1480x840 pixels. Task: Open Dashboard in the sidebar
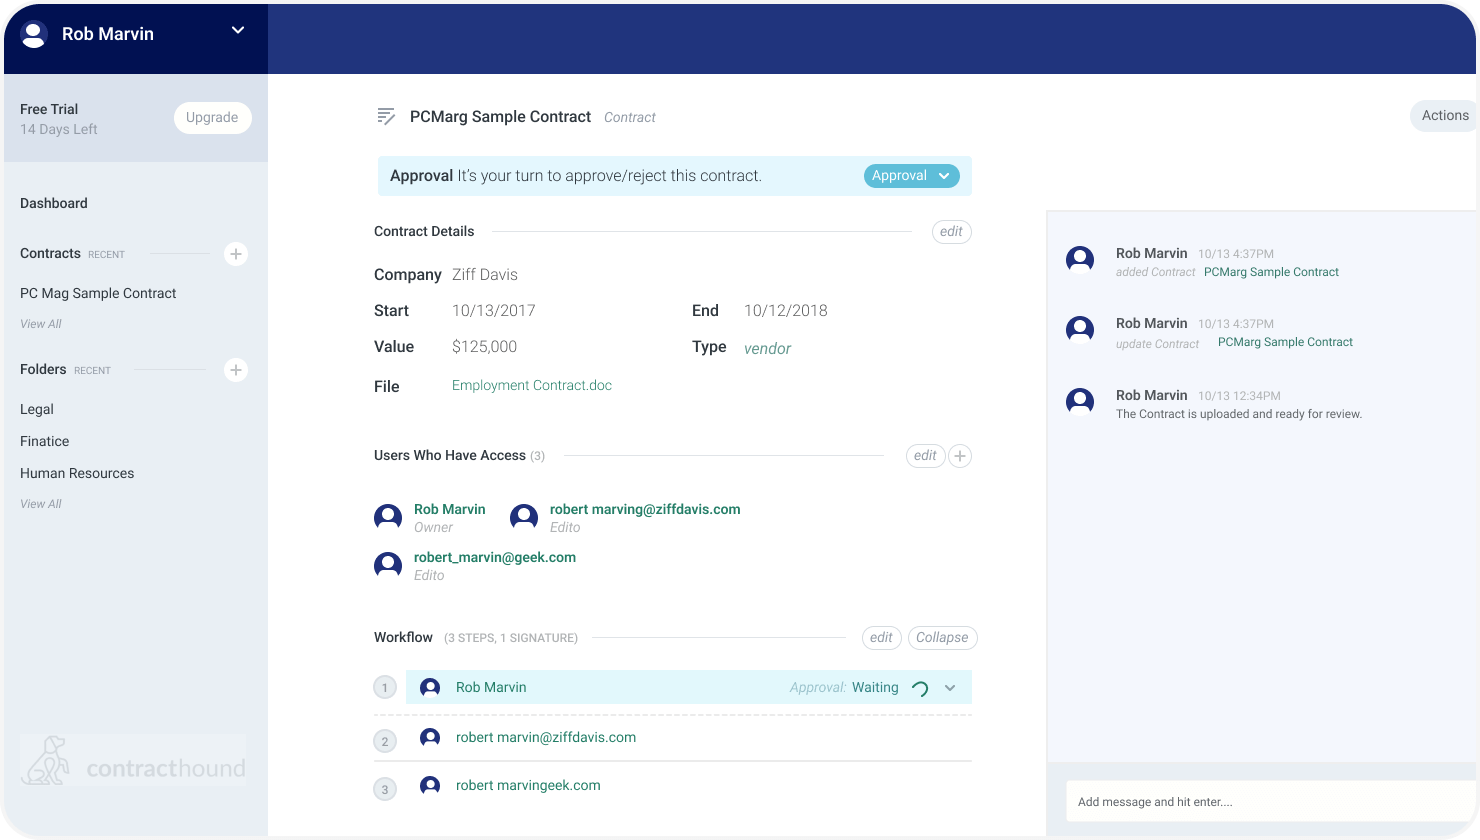54,203
